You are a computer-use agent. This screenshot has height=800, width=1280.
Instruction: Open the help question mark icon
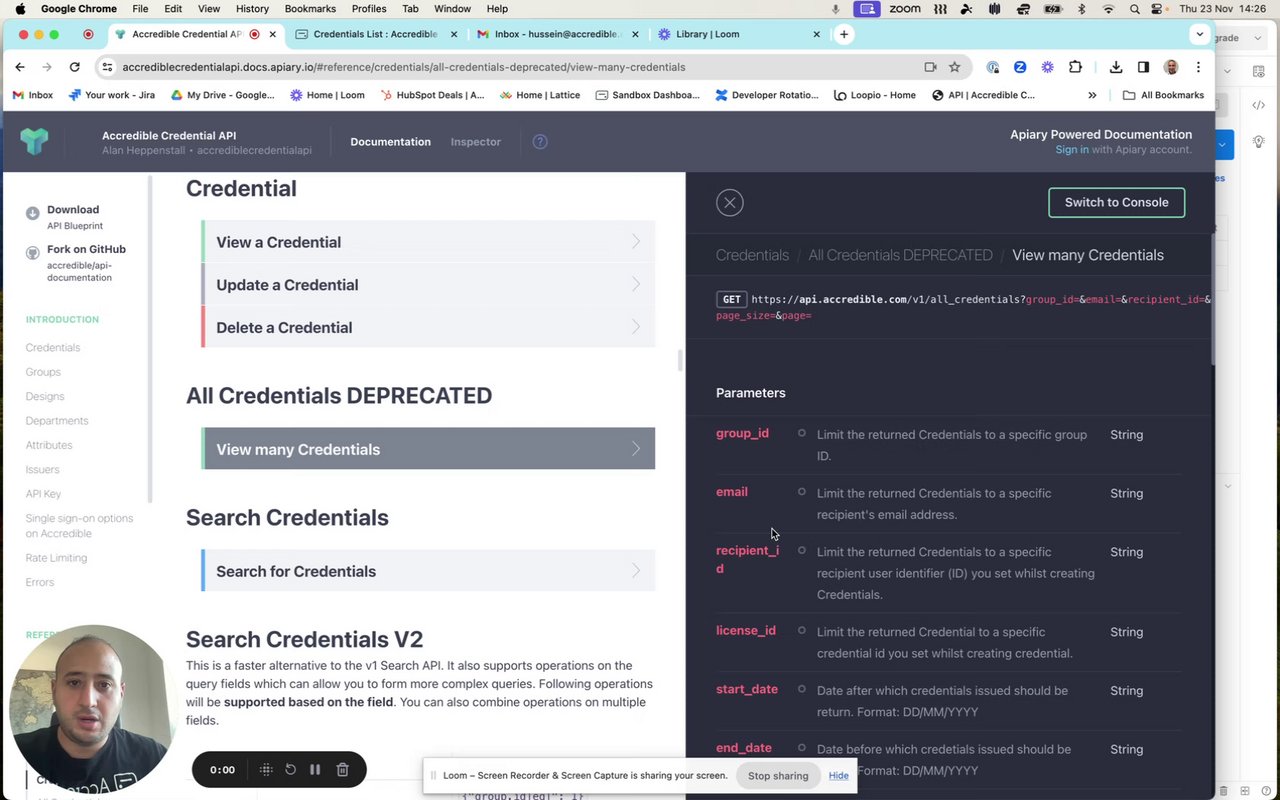(540, 142)
